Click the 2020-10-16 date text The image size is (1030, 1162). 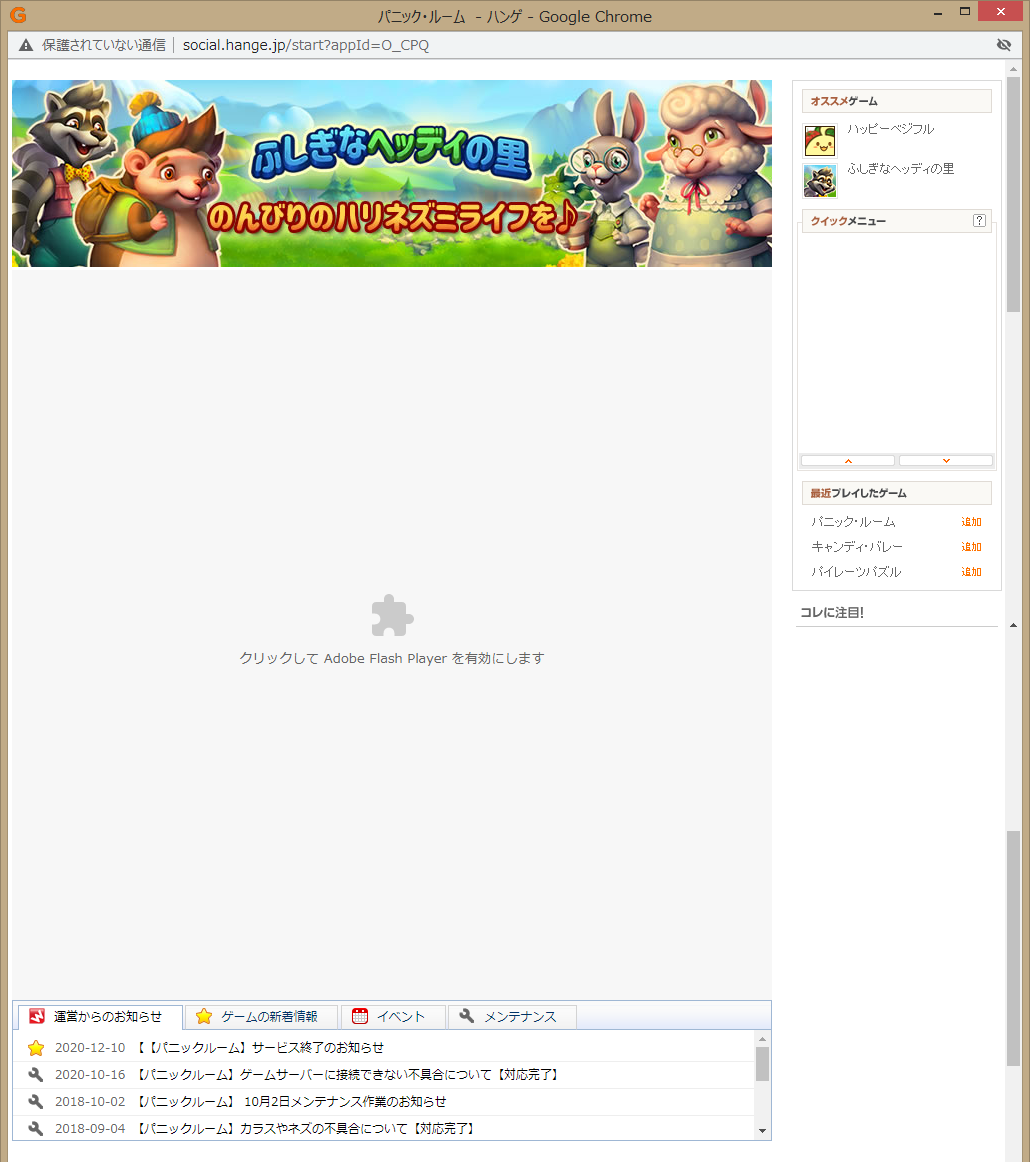pos(90,1075)
